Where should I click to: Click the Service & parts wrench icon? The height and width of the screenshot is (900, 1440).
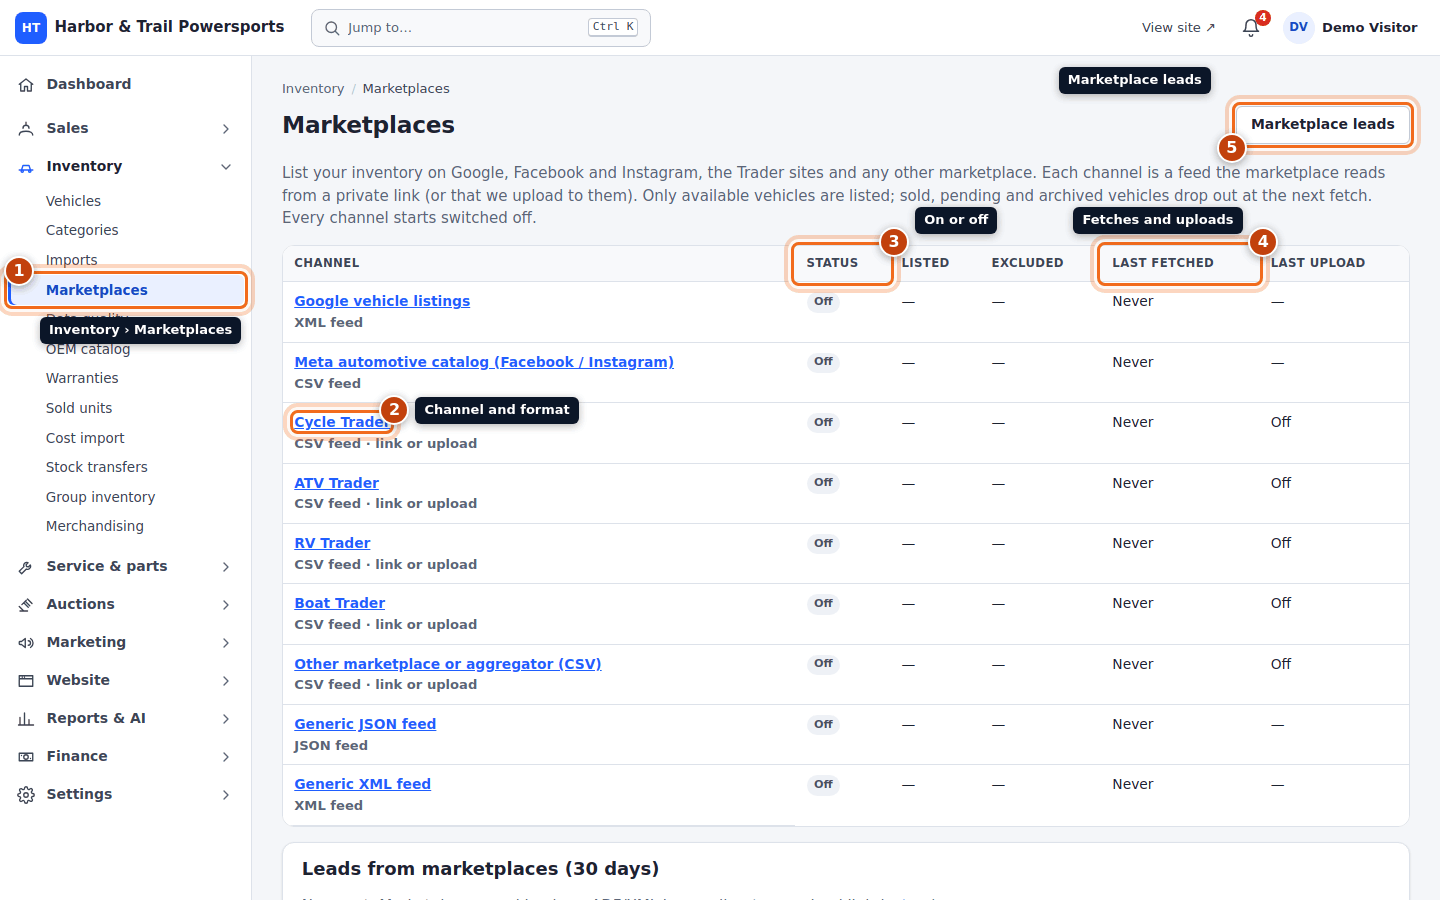[x=26, y=567]
